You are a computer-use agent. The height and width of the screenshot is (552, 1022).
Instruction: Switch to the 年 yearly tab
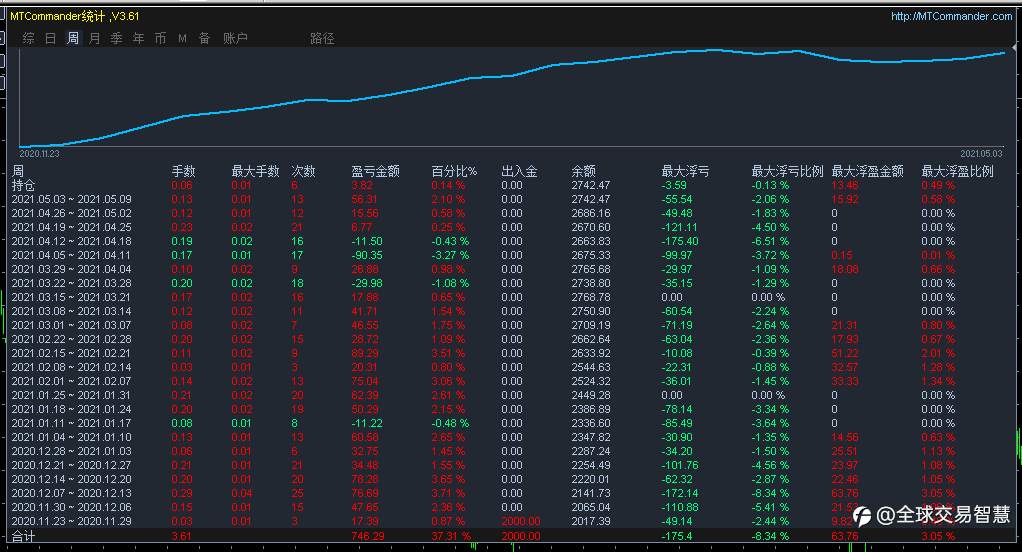[x=139, y=38]
